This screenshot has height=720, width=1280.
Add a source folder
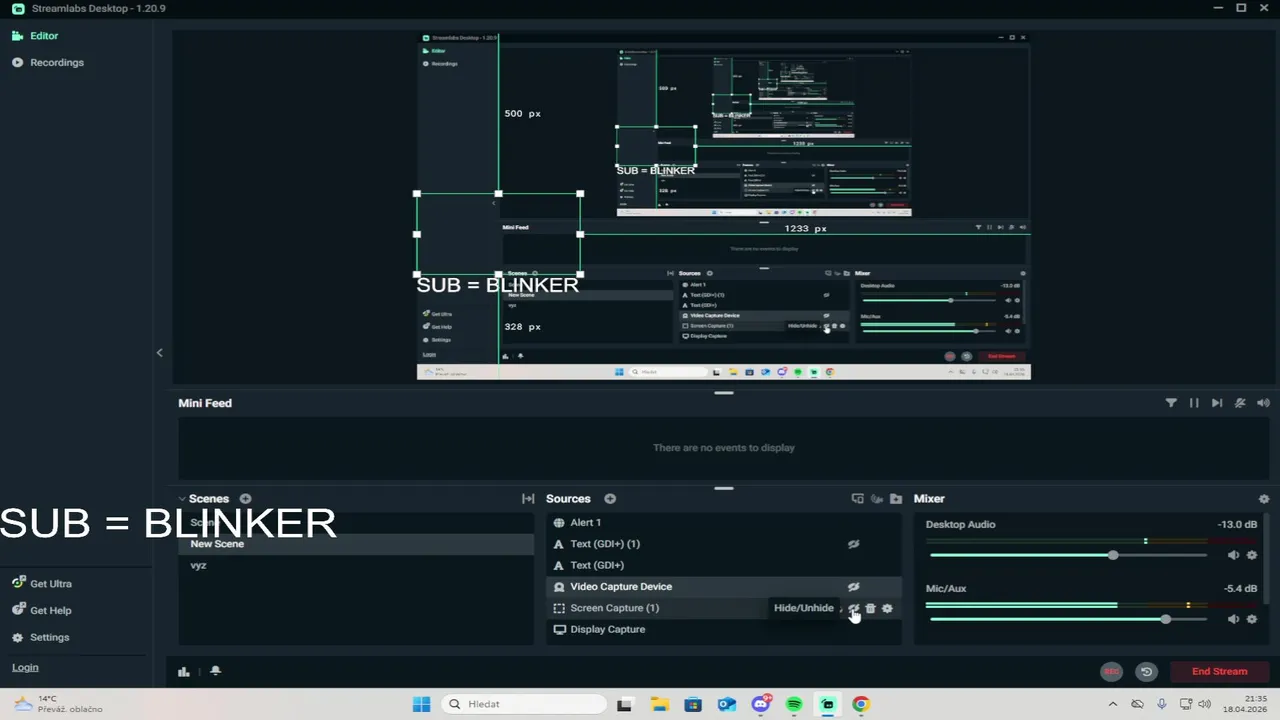tap(896, 499)
